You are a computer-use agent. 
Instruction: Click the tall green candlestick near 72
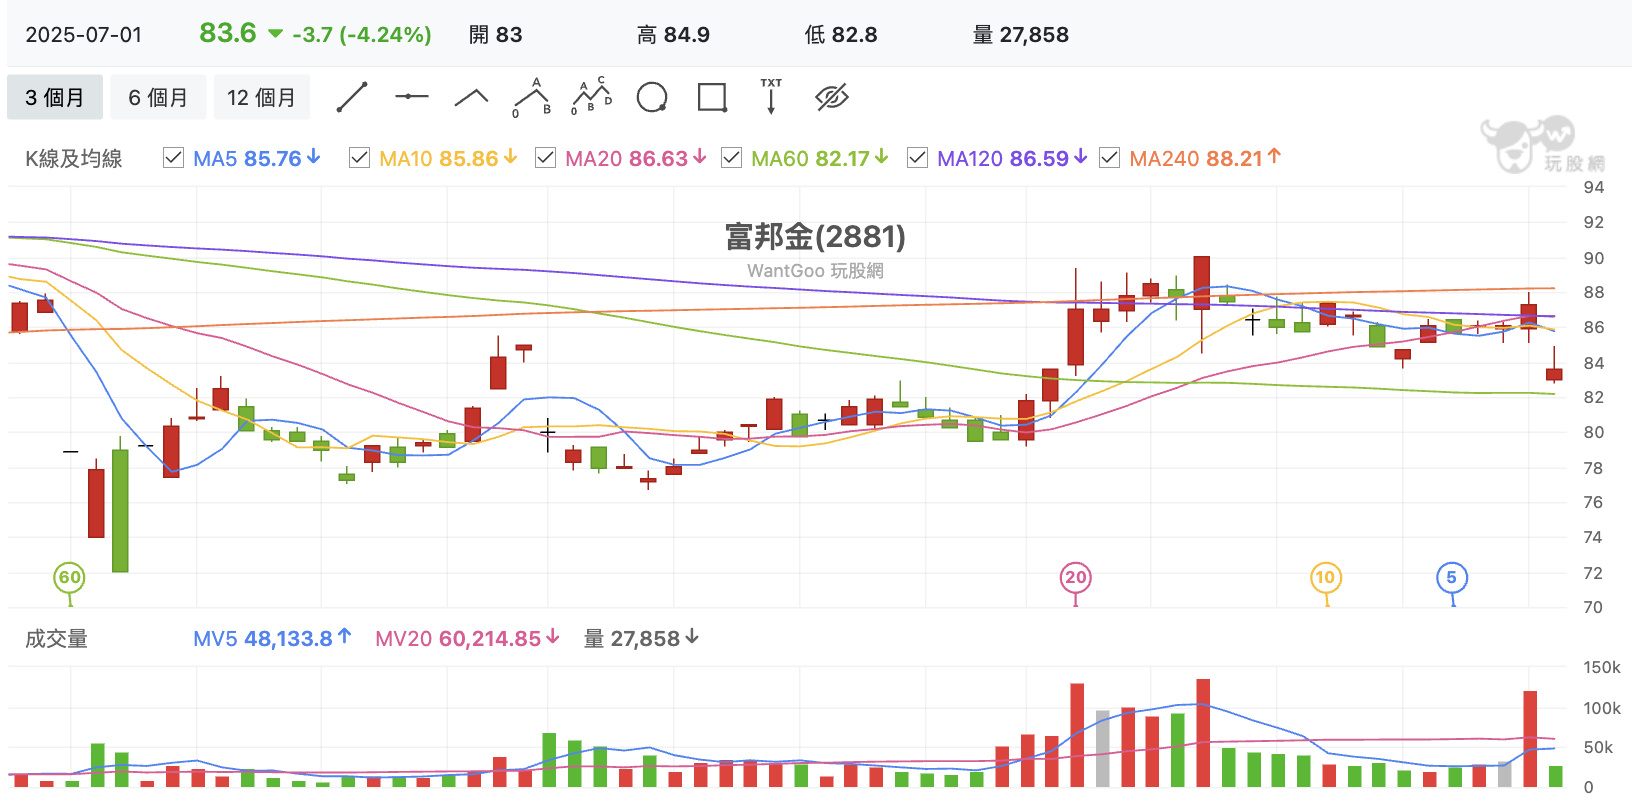[120, 510]
